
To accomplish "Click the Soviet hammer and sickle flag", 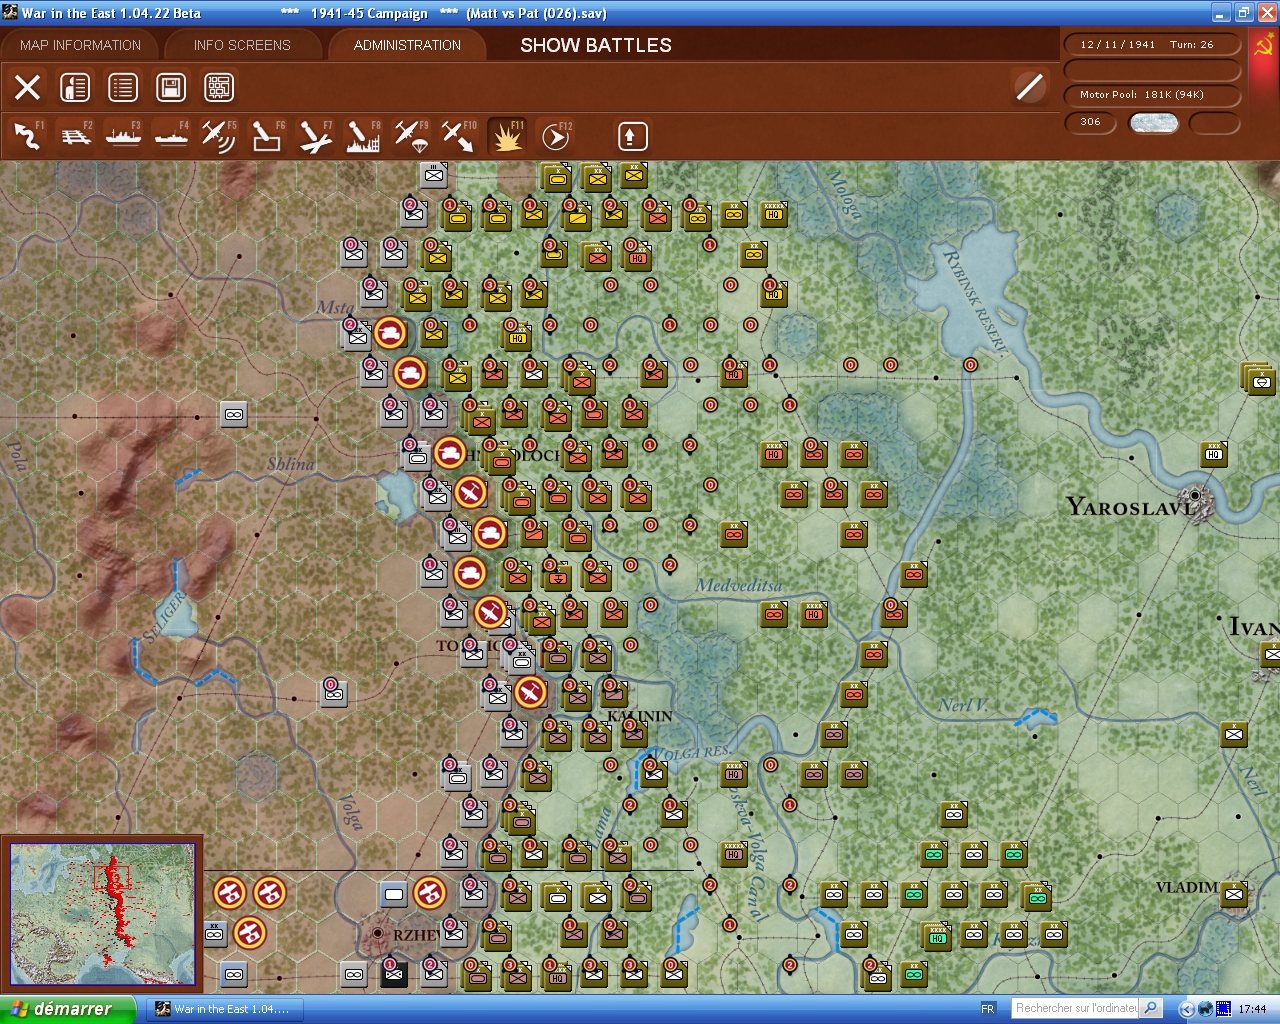I will coord(1263,47).
